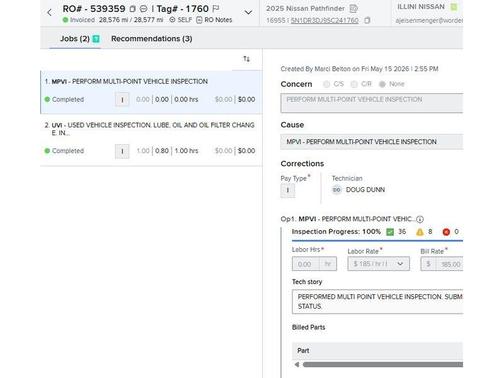
Task: Click the job 1 total $0.00
Action: coord(246,99)
